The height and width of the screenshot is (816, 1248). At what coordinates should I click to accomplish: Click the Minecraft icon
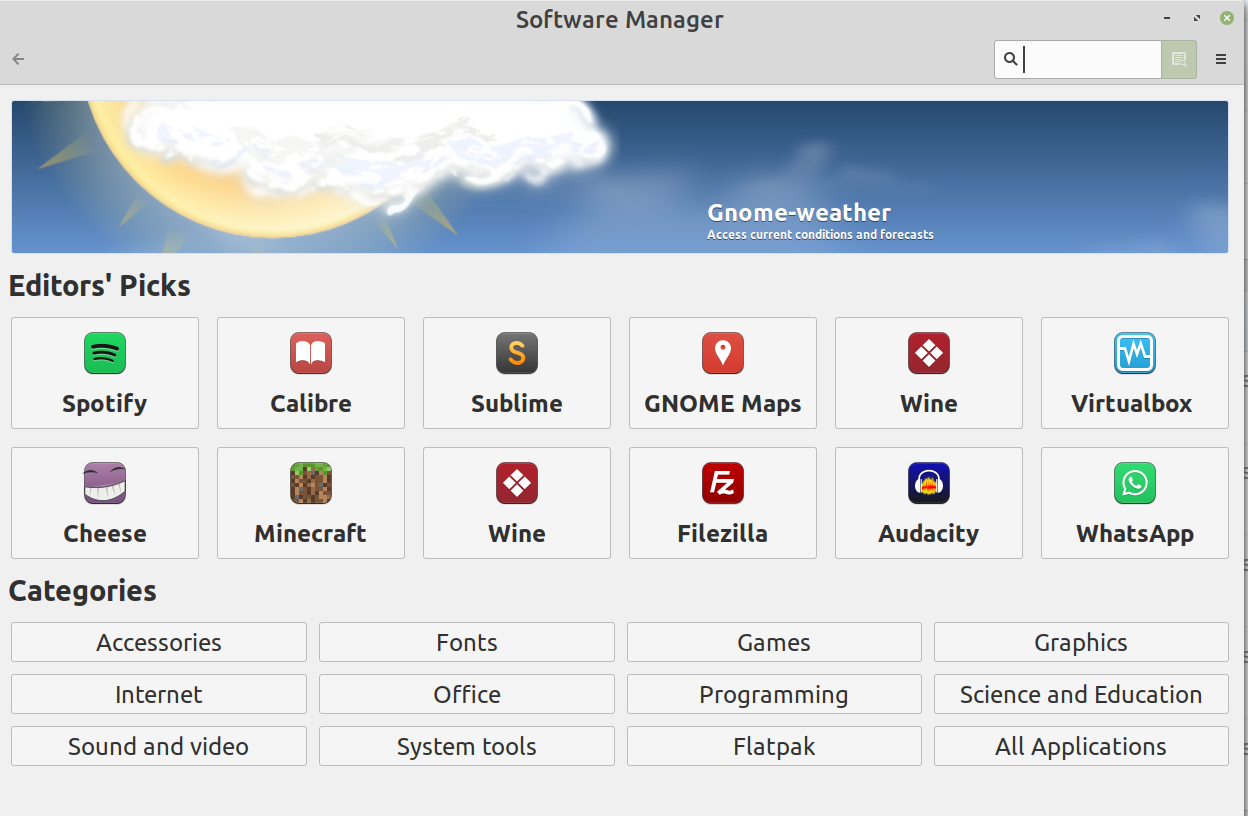click(x=310, y=502)
